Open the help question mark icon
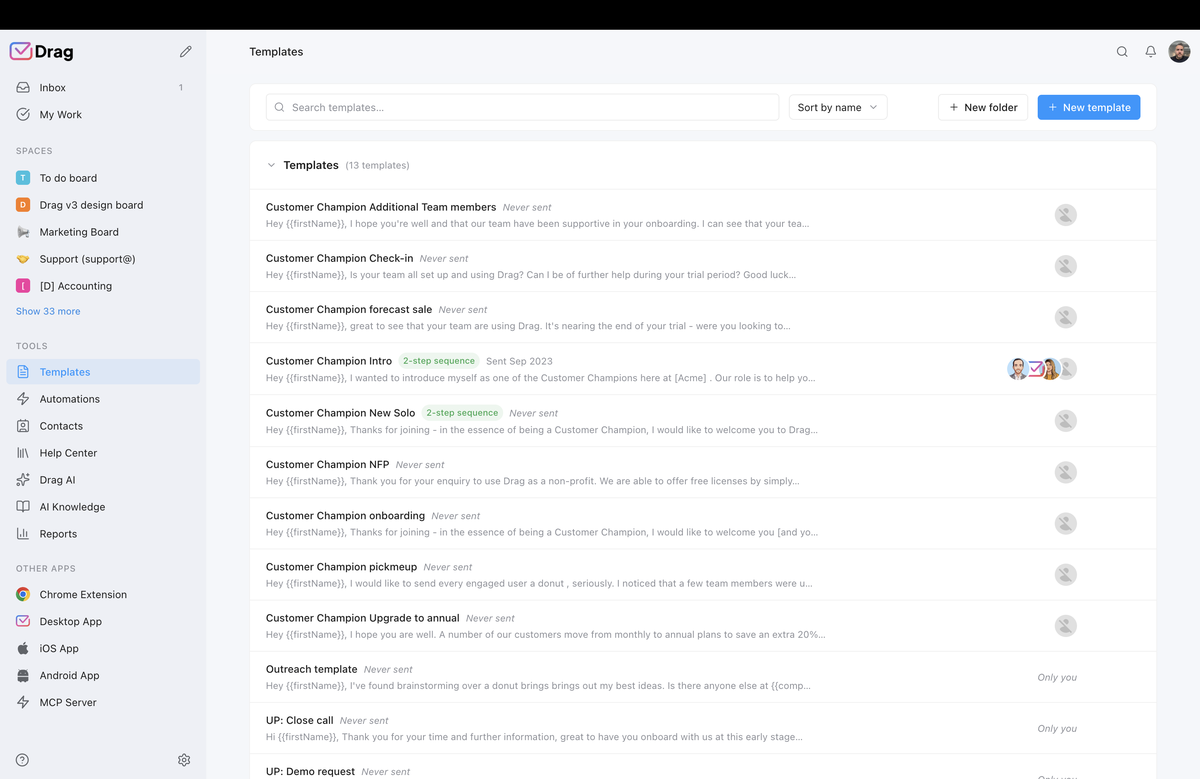The image size is (1200, 779). 22,760
